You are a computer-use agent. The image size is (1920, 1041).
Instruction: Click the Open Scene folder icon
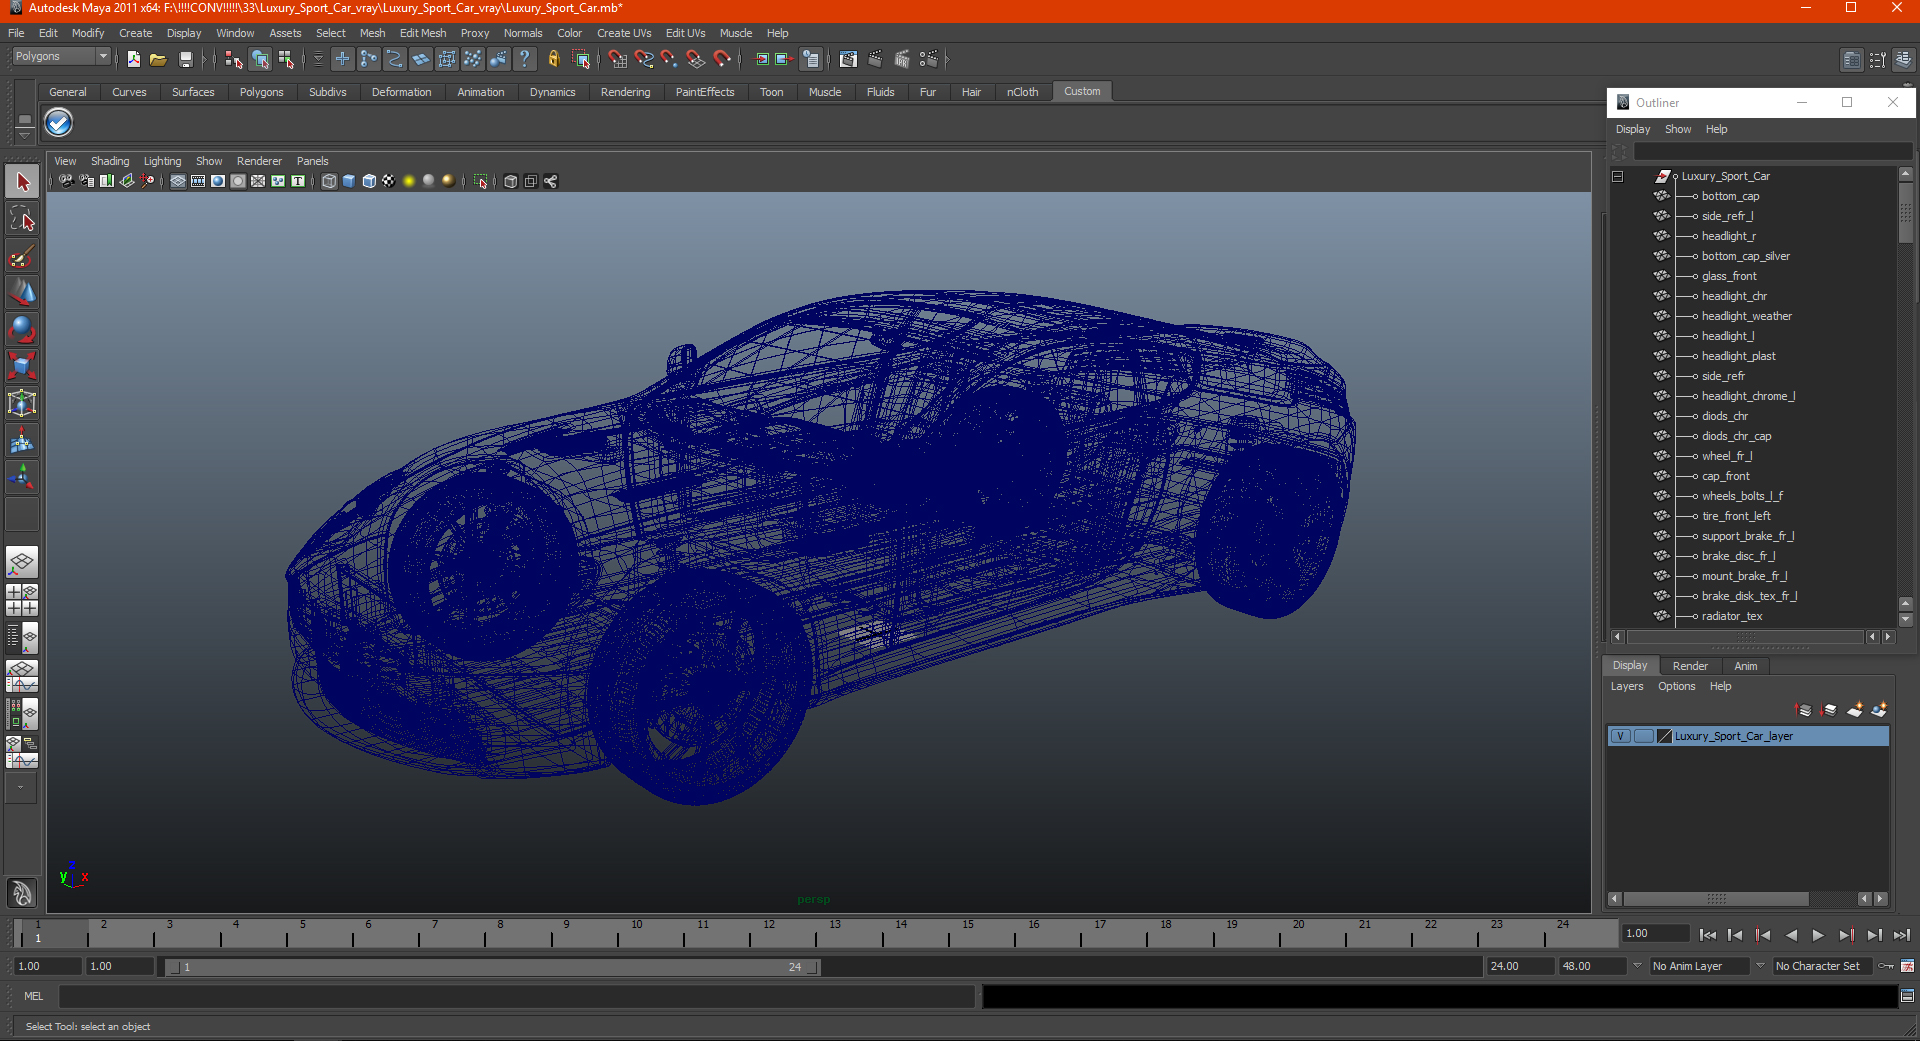tap(158, 59)
